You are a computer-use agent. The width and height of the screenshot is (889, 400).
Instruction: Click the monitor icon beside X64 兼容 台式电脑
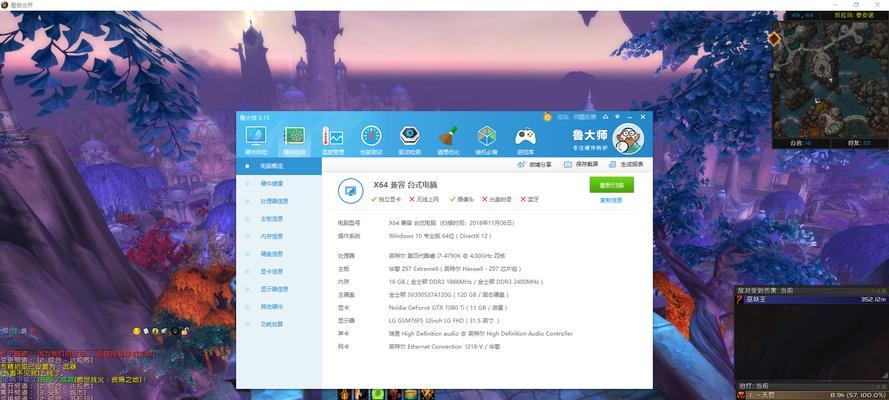350,190
